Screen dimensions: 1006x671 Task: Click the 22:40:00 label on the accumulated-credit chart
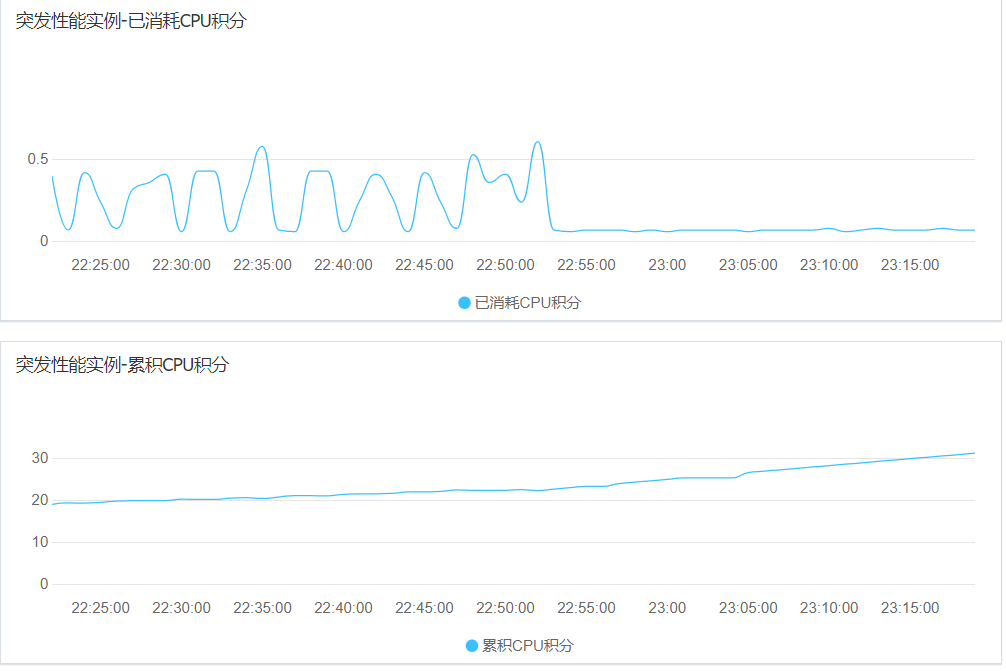coord(343,608)
